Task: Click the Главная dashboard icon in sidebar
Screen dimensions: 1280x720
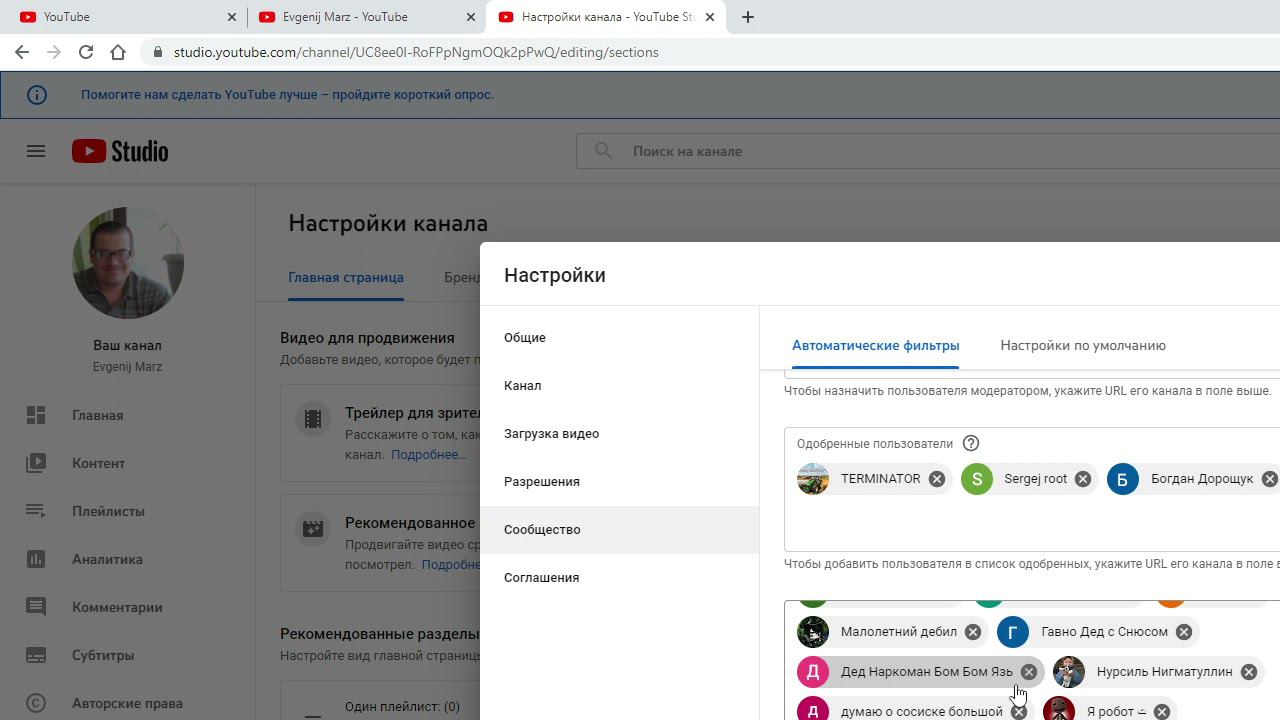Action: coord(36,415)
